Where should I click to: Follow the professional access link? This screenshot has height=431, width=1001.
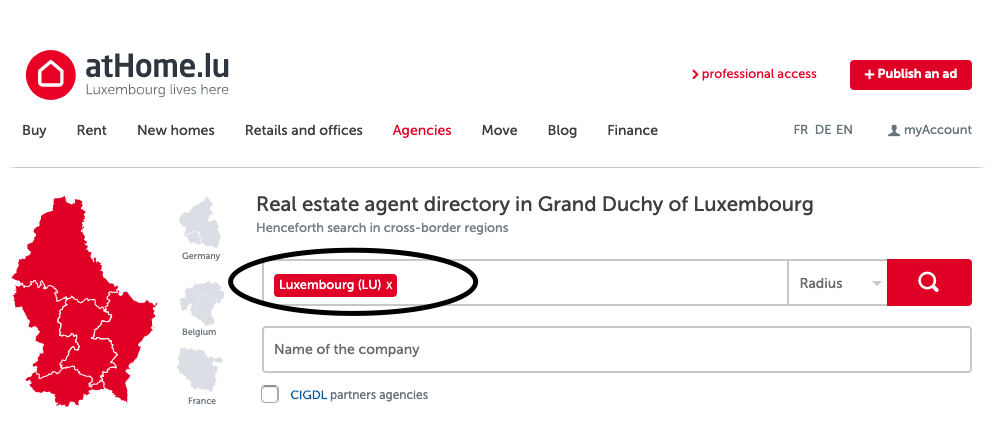tap(754, 74)
